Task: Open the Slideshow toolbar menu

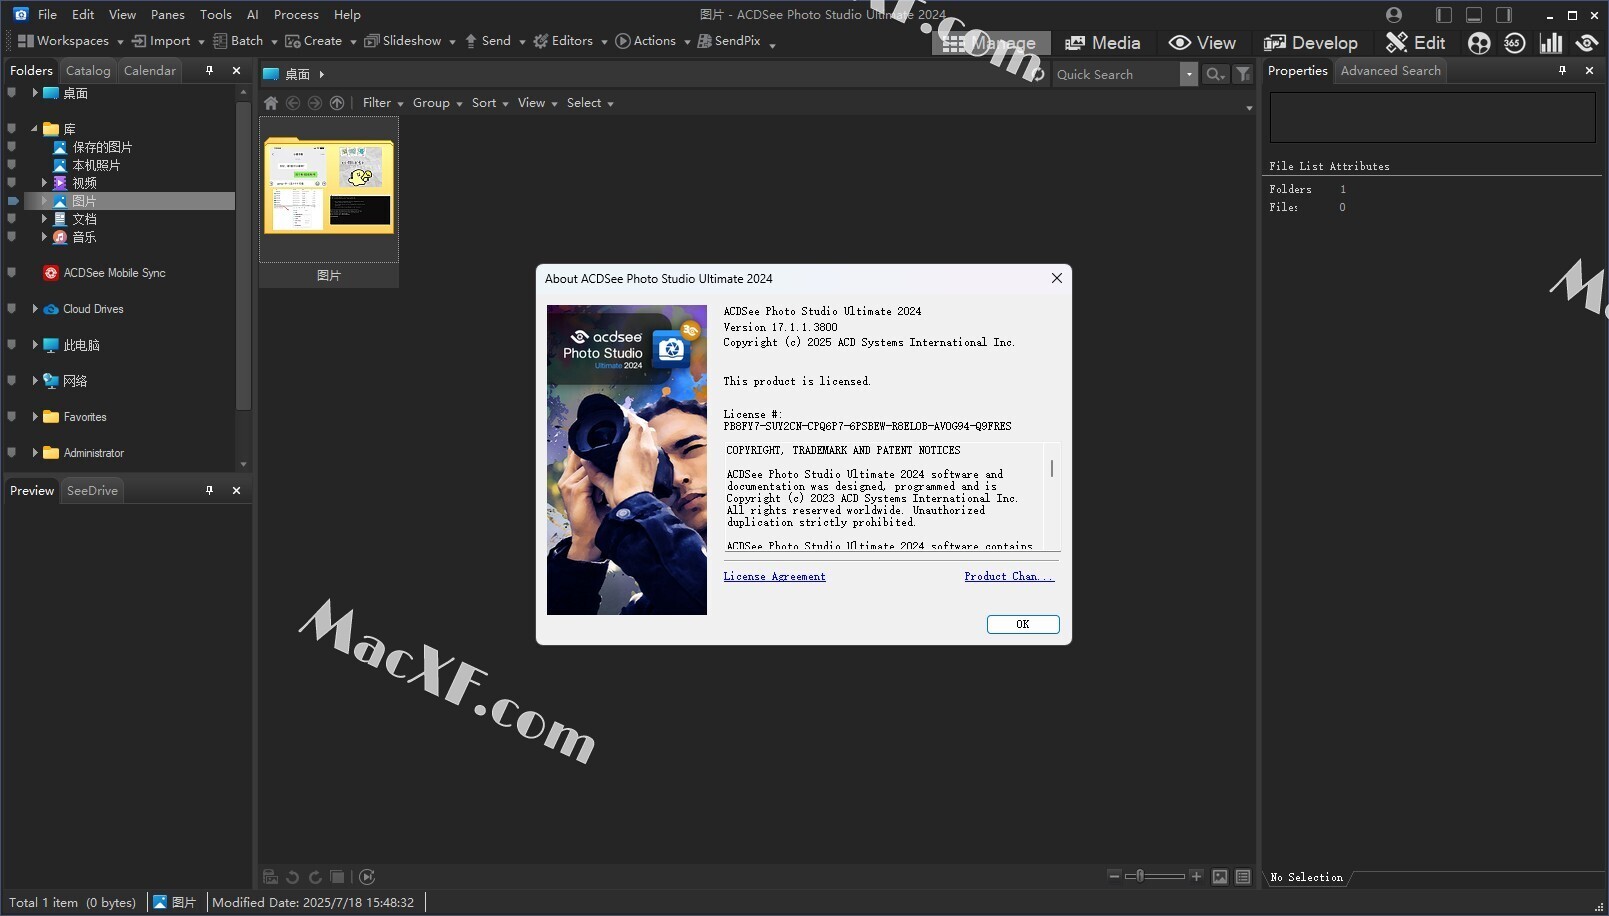Action: (x=410, y=41)
